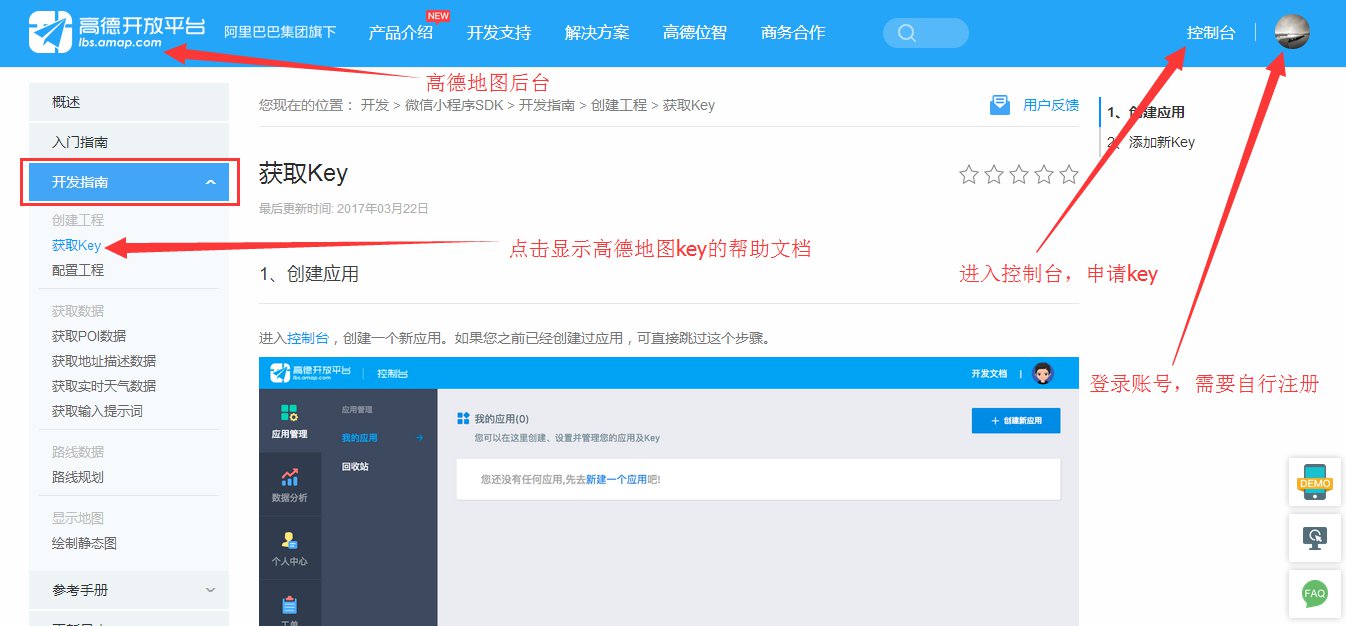Viewport: 1346px width, 626px height.
Task: Open the floating DEMO button
Action: click(x=1315, y=482)
